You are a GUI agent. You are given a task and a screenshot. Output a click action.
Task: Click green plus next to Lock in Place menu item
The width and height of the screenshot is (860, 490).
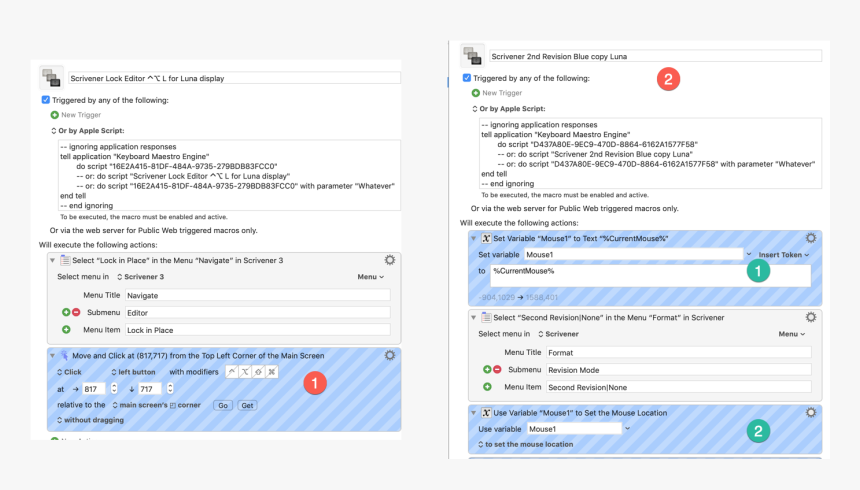click(66, 330)
